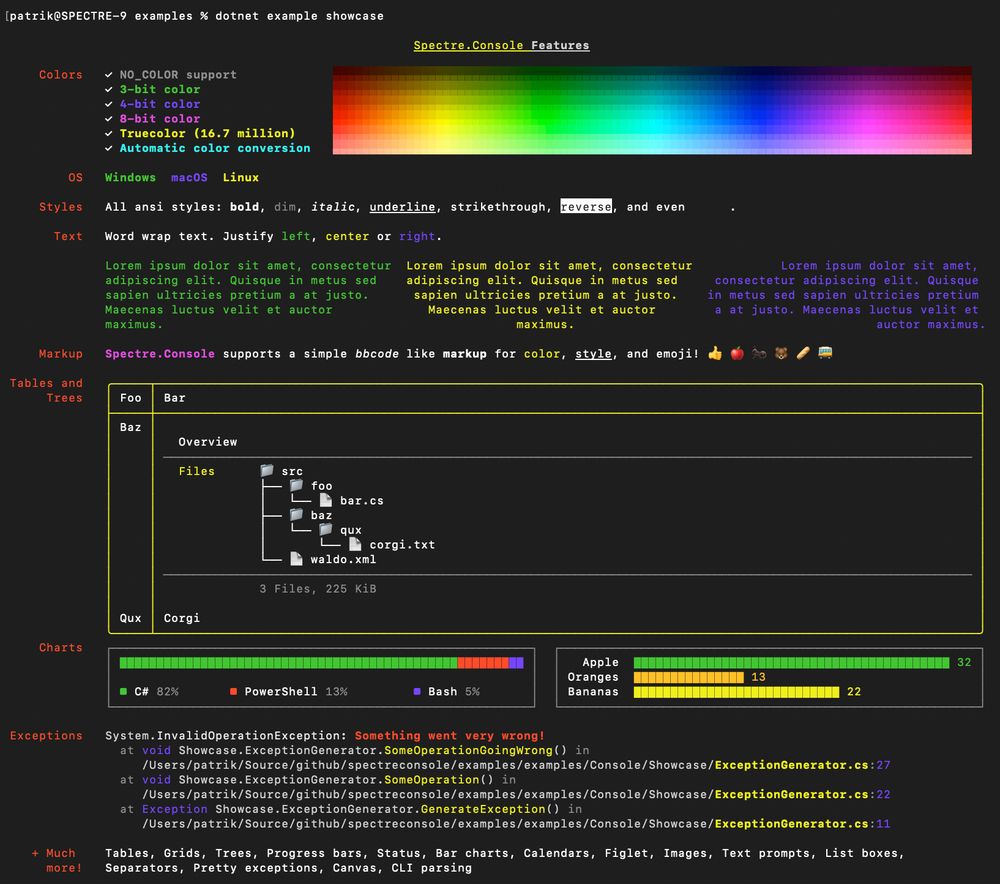Select the waldo.xml file icon
This screenshot has height=884, width=1000.
click(x=295, y=558)
